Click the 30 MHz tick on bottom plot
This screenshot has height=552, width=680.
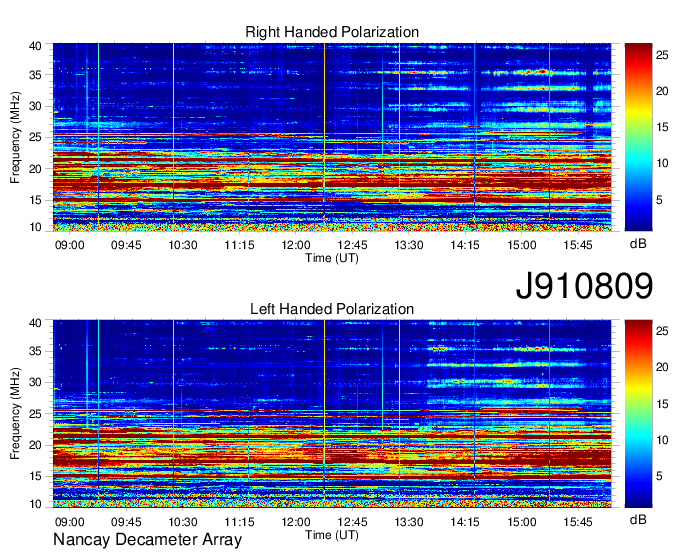coord(35,382)
